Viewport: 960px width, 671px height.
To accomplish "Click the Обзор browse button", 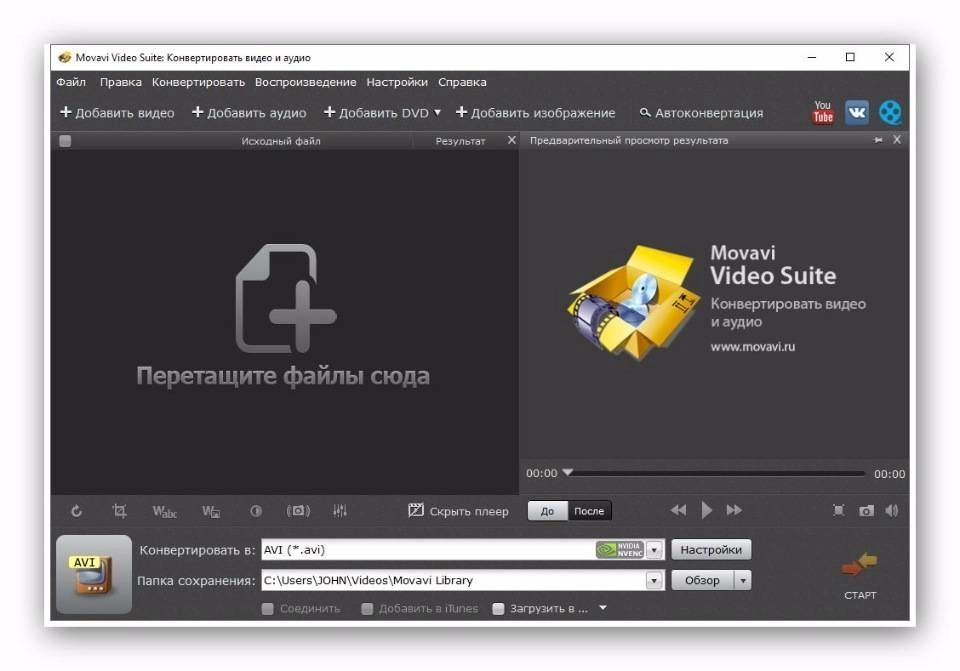I will pos(702,580).
